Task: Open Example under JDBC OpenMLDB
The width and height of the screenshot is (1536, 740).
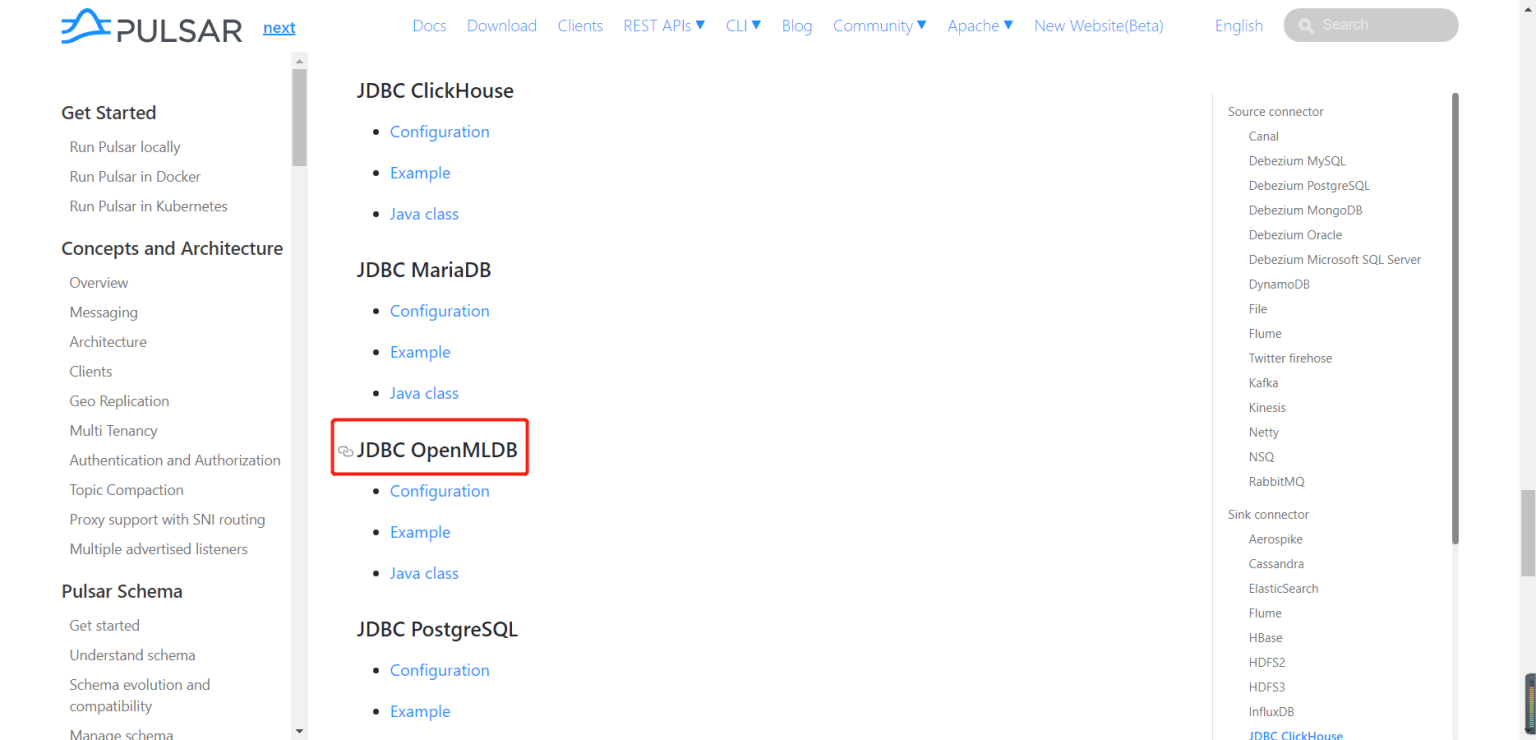Action: click(420, 532)
